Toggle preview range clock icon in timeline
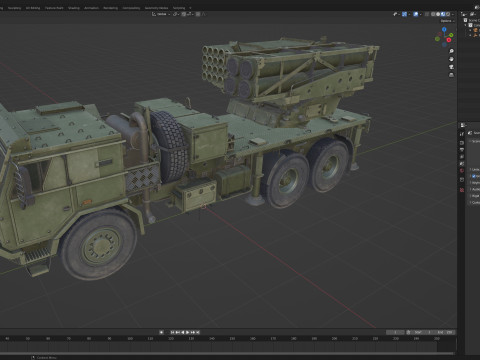Image resolution: width=480 pixels, height=360 pixels. pyautogui.click(x=408, y=332)
